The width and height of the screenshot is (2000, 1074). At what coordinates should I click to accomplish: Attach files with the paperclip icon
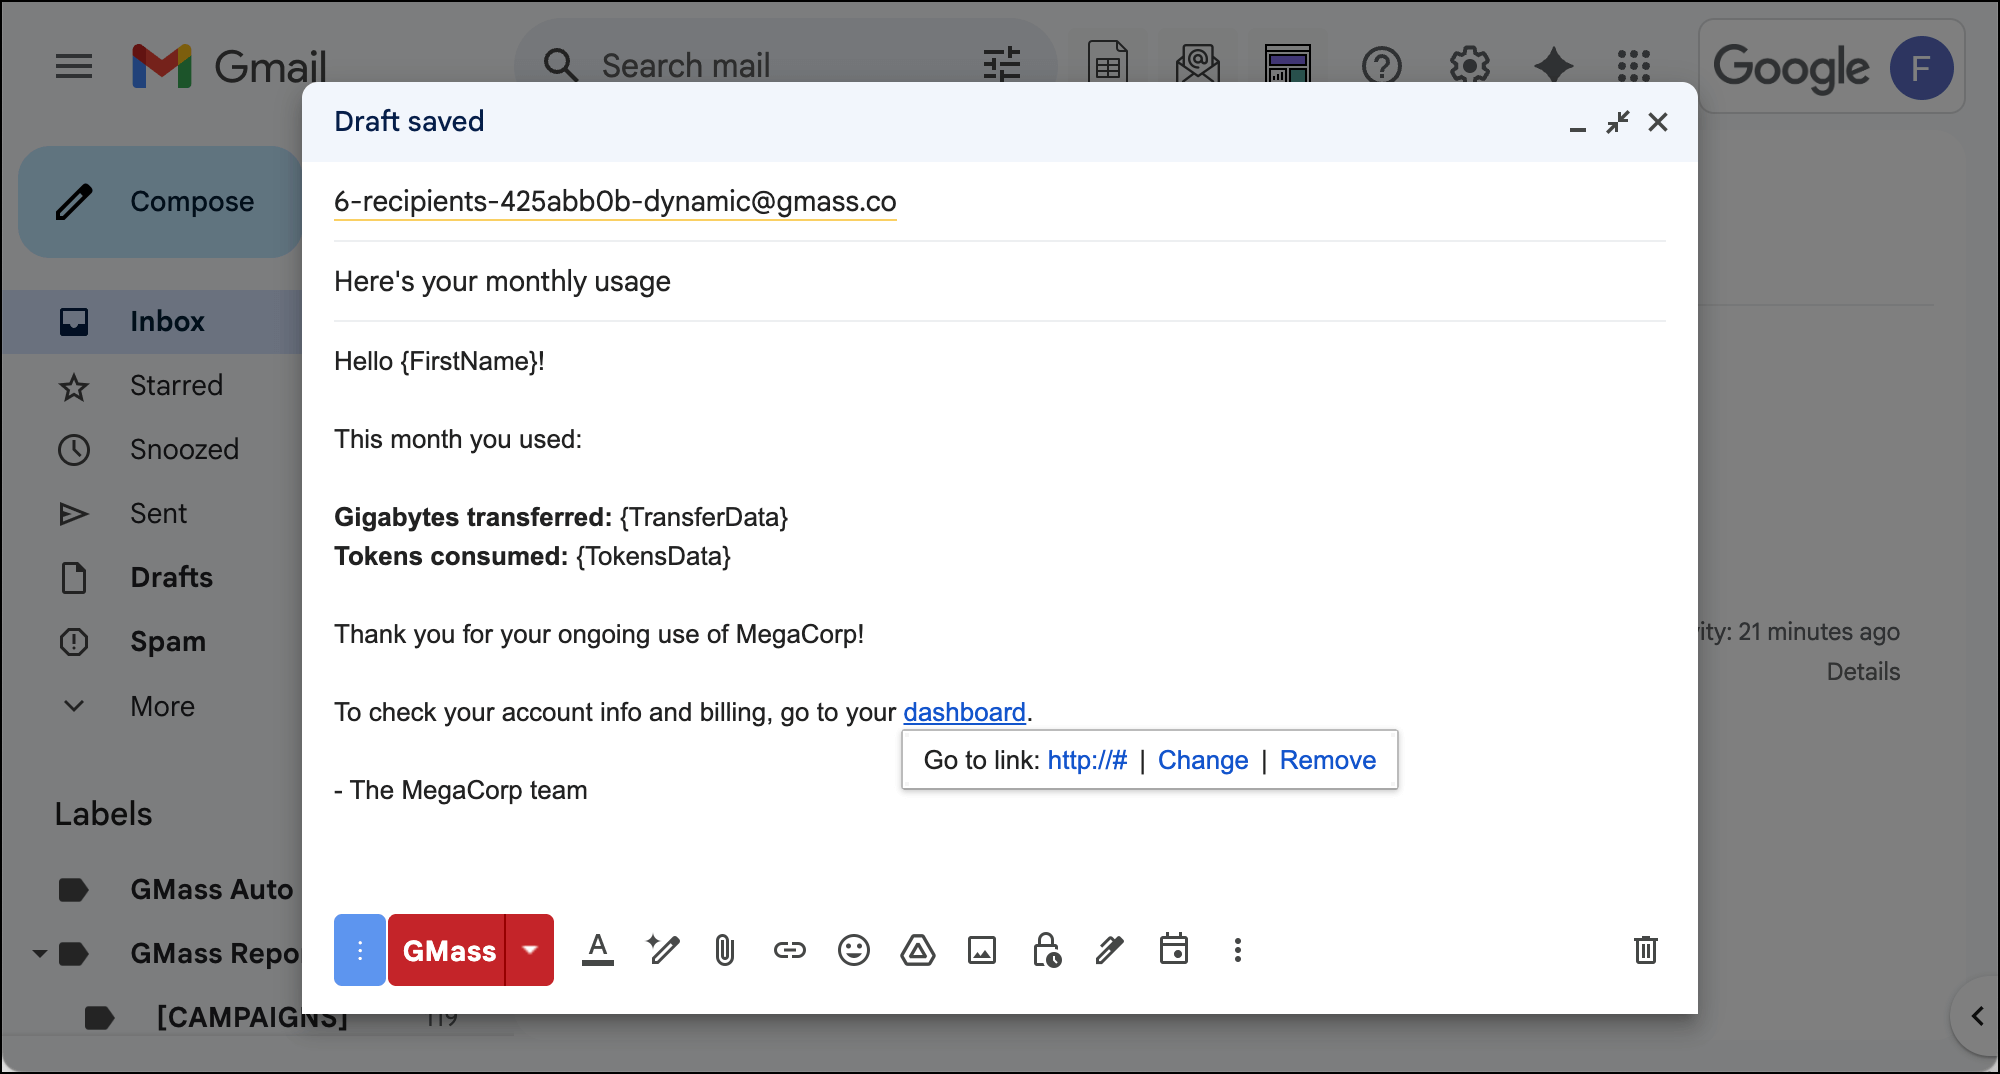(725, 950)
